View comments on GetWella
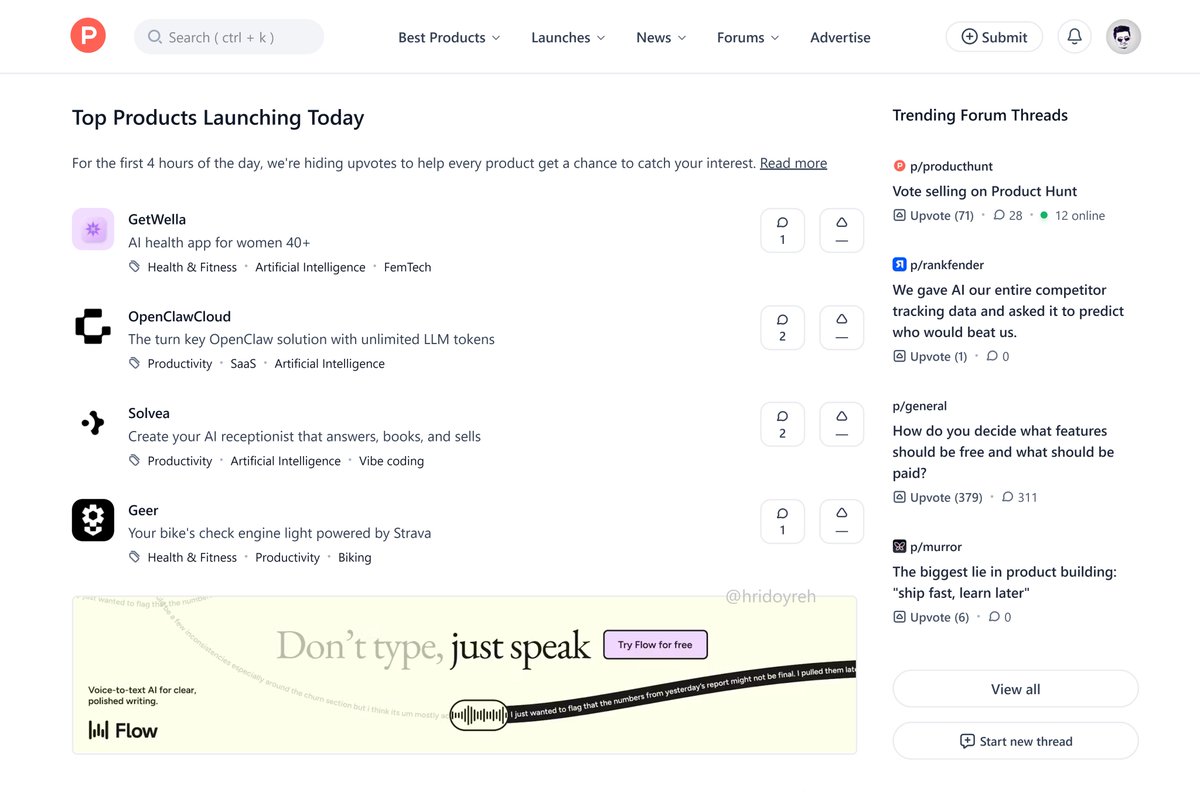Viewport: 1200px width, 792px height. (782, 230)
